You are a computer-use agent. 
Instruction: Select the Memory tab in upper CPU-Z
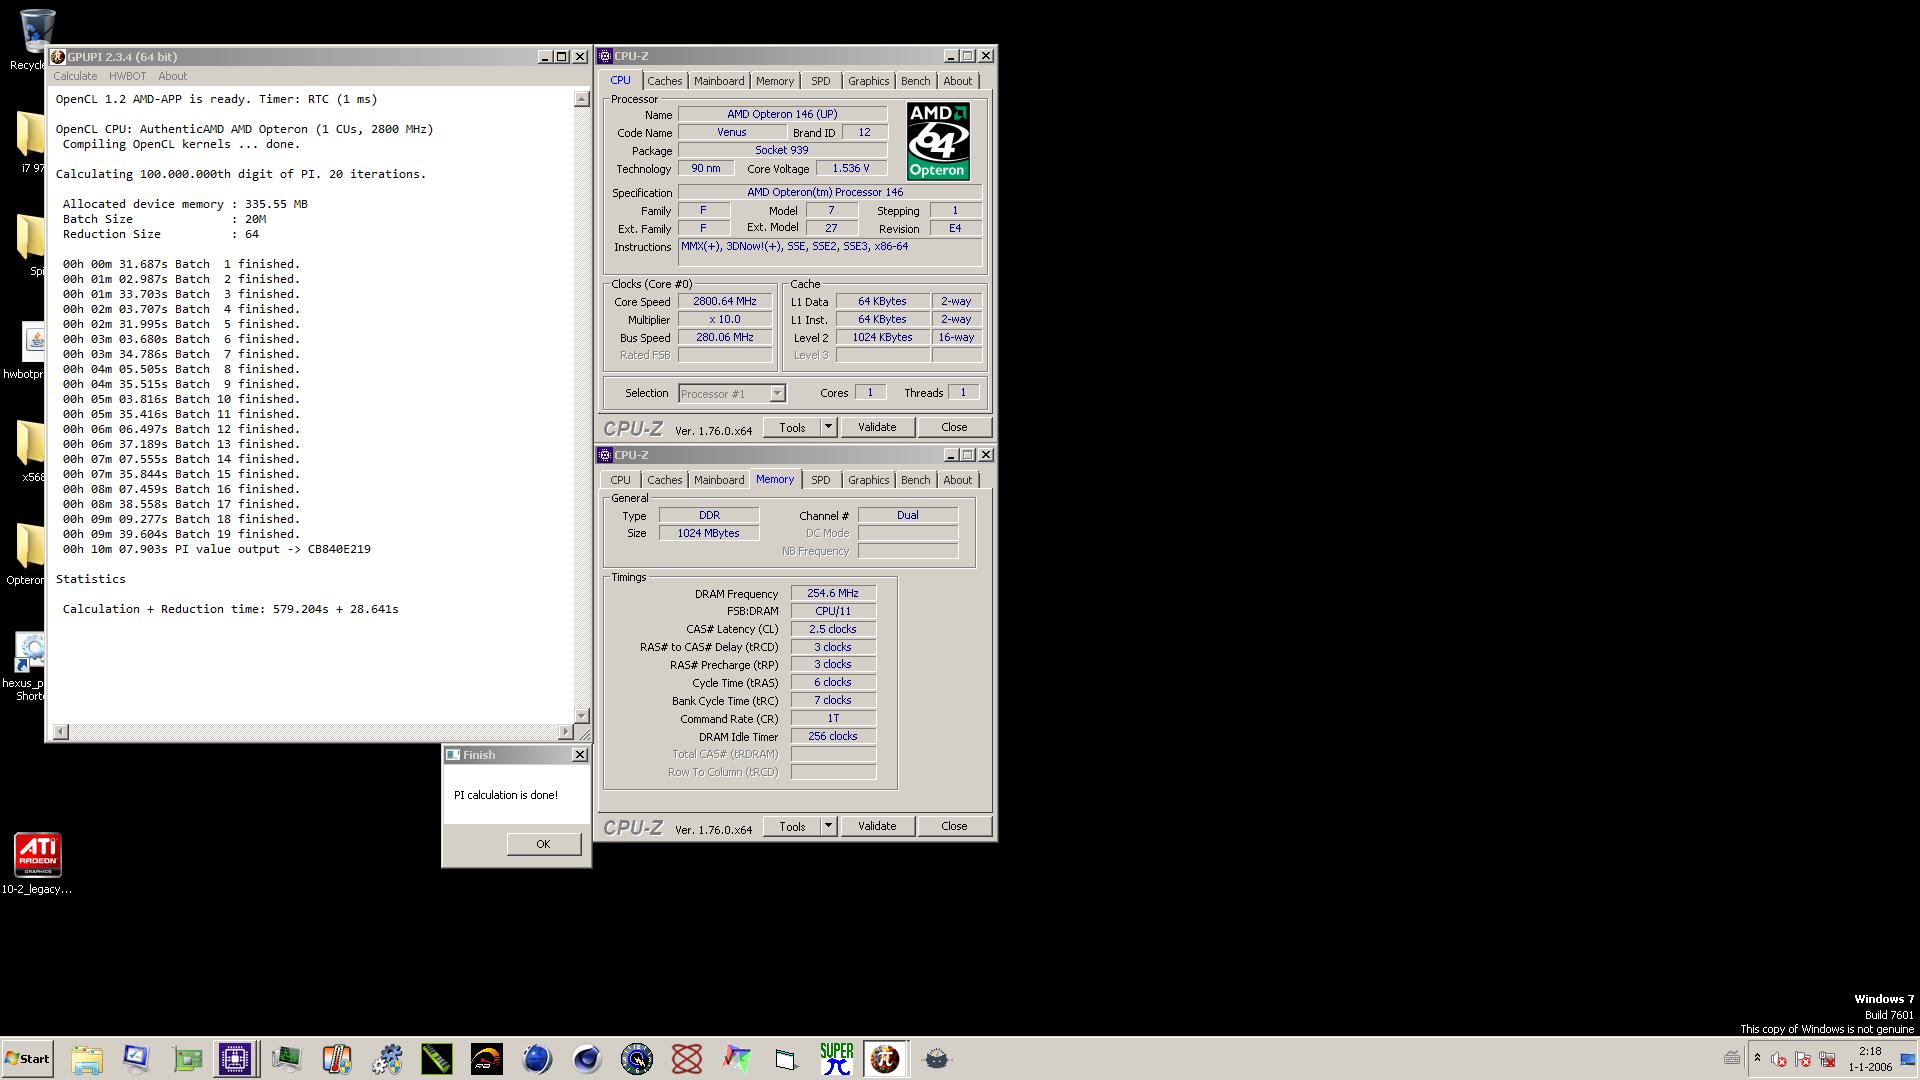tap(775, 81)
